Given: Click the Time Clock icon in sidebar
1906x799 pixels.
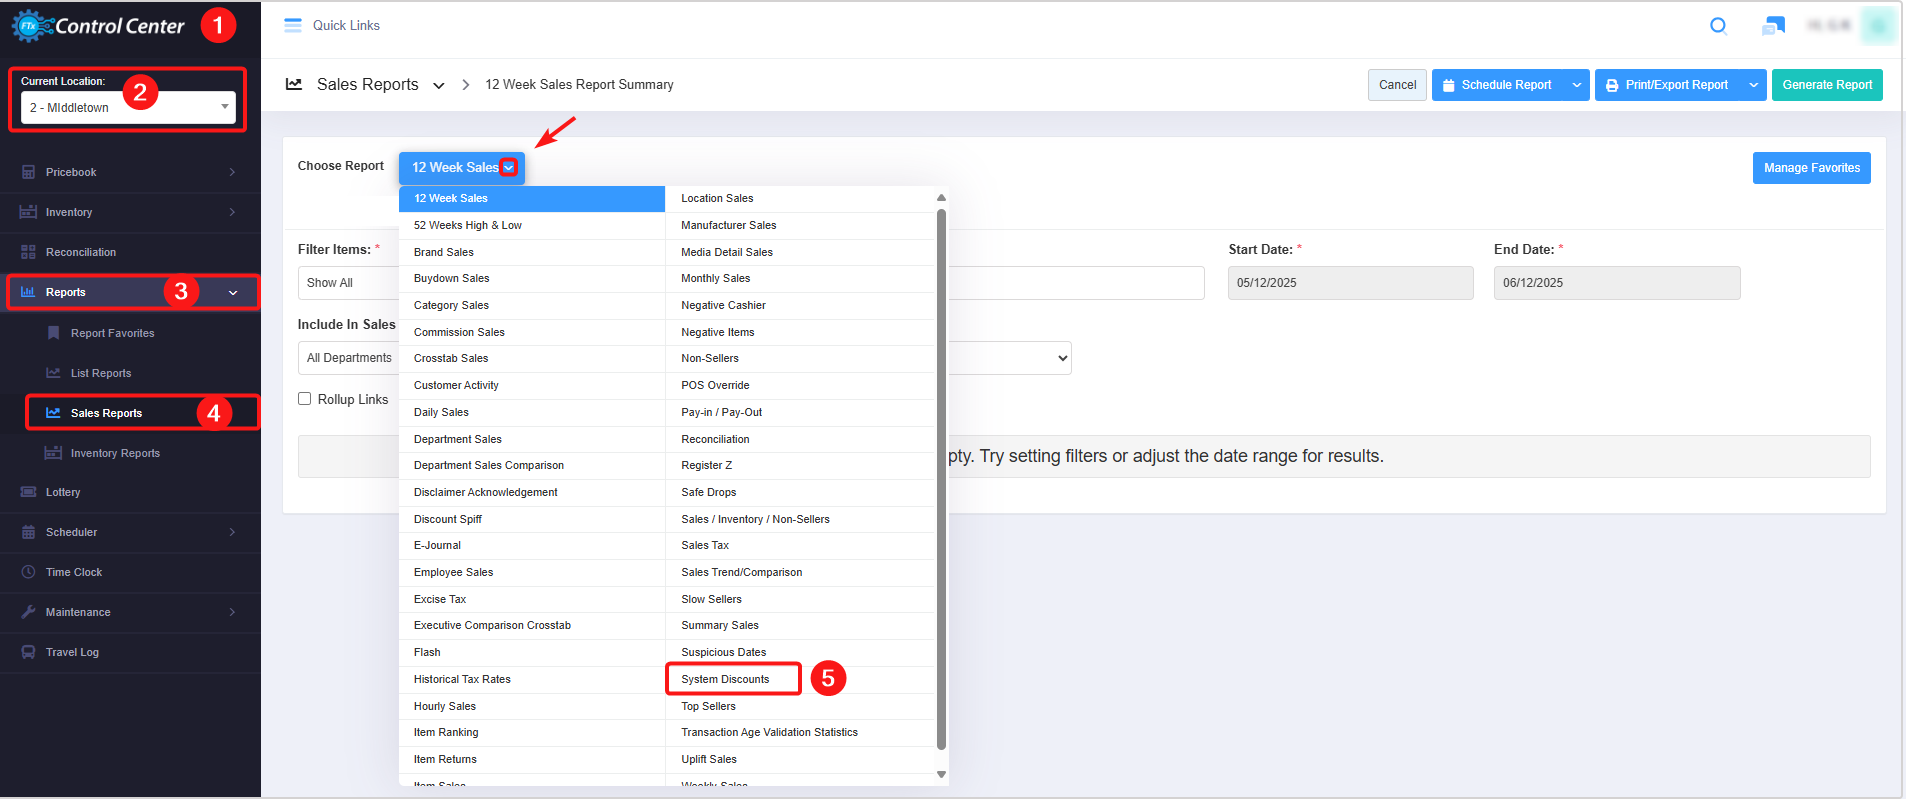Looking at the screenshot, I should tap(28, 572).
